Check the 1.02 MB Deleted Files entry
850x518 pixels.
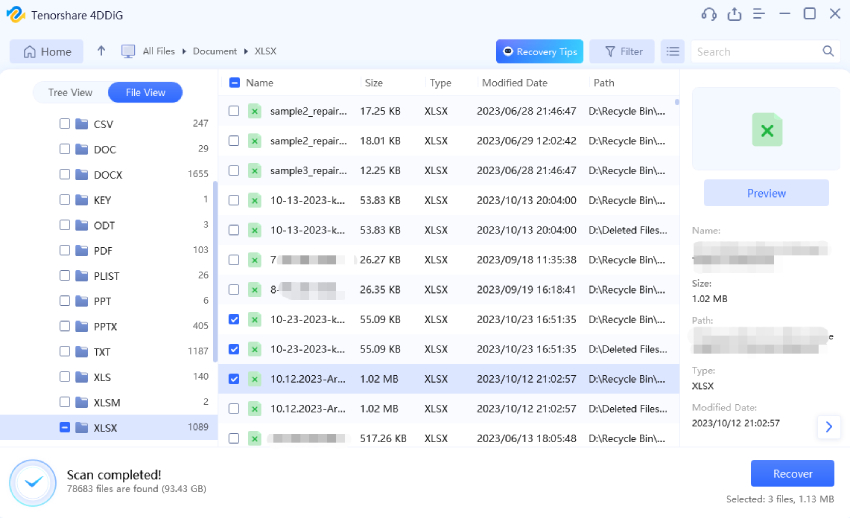tap(234, 409)
